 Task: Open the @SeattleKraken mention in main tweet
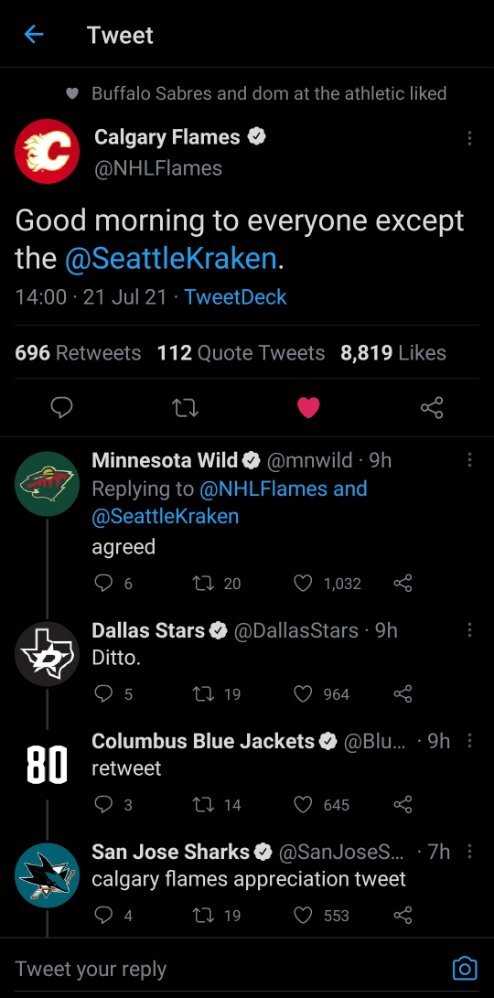(171, 258)
